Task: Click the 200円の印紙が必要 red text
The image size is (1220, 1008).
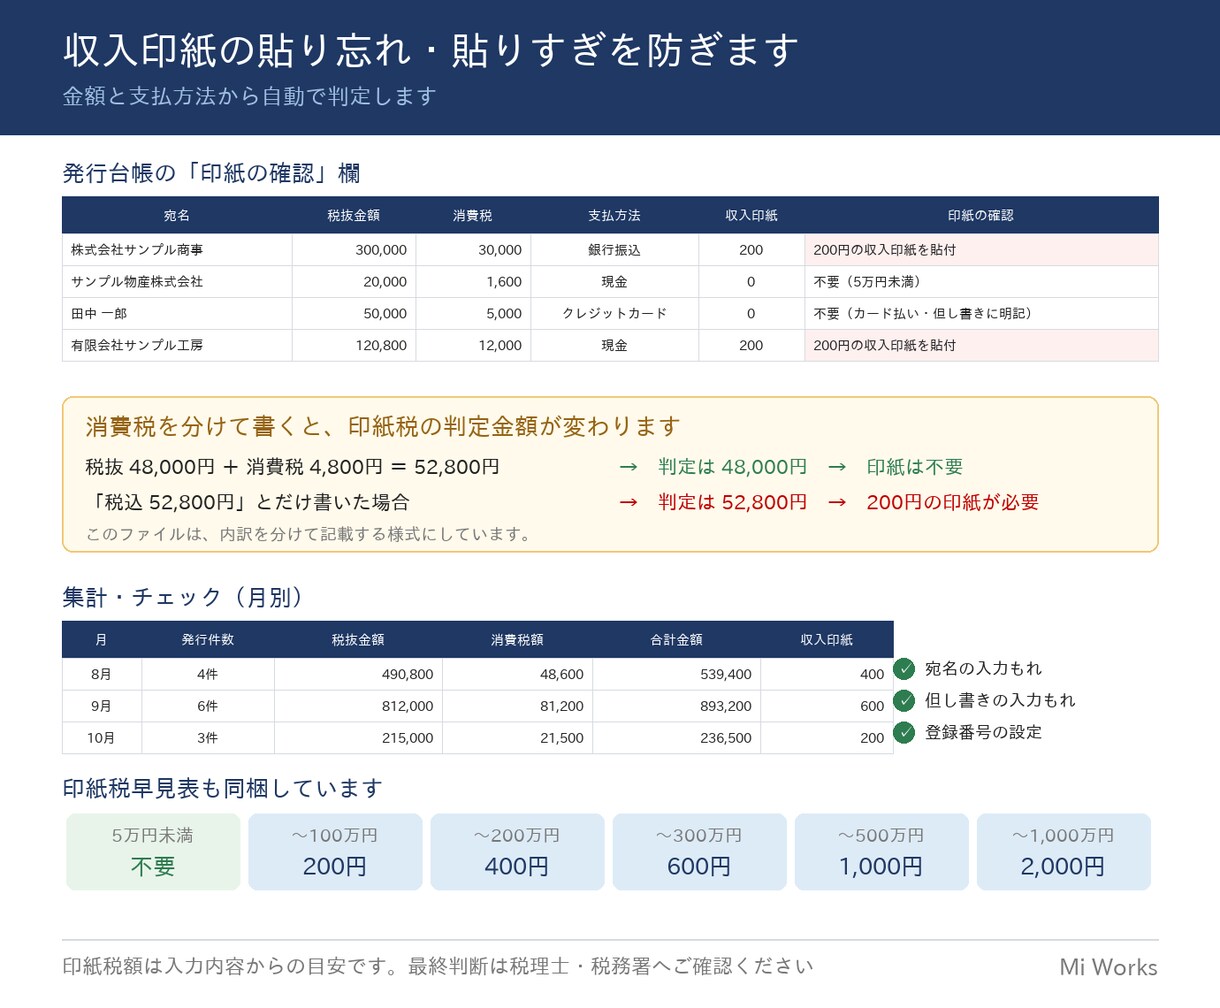Action: pyautogui.click(x=953, y=502)
